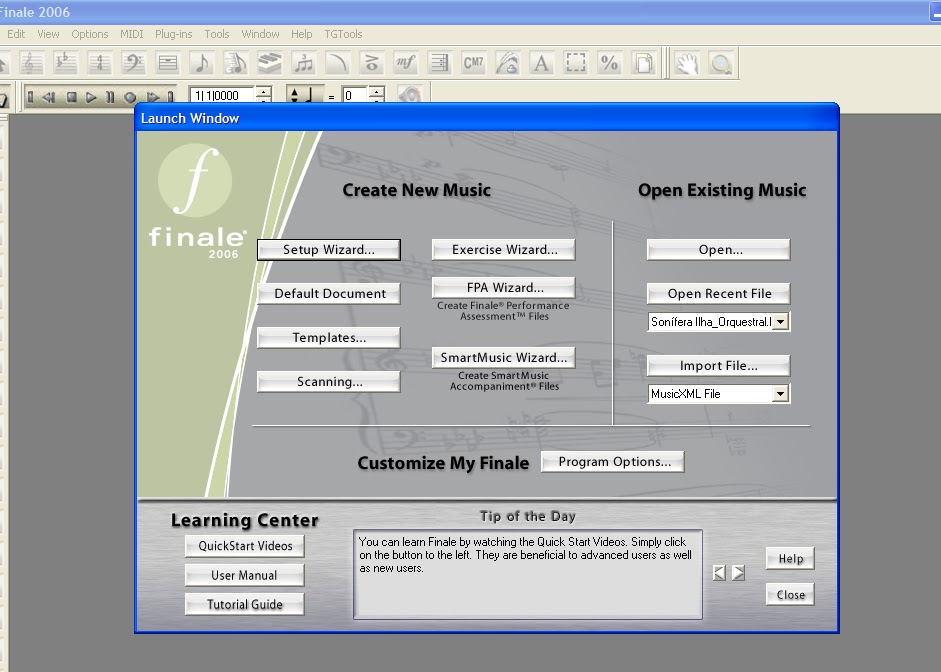Image resolution: width=941 pixels, height=672 pixels.
Task: Adjust the measure counter spinner arrows
Action: tap(263, 95)
